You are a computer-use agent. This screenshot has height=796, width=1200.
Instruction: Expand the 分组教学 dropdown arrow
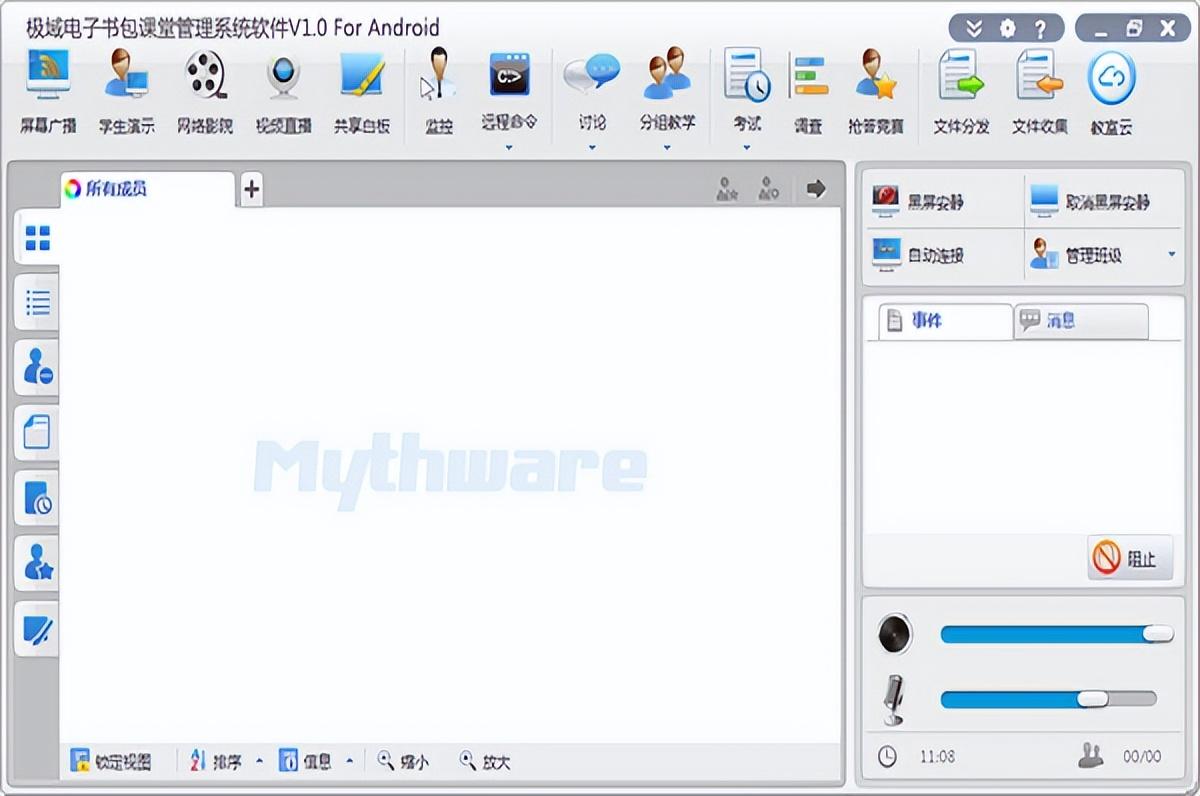[667, 148]
